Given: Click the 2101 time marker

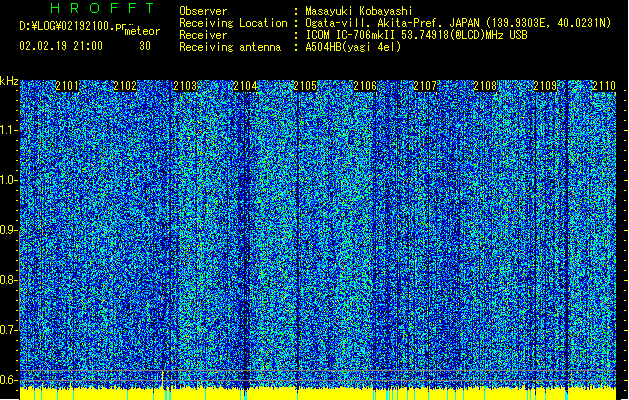Looking at the screenshot, I should tap(67, 86).
